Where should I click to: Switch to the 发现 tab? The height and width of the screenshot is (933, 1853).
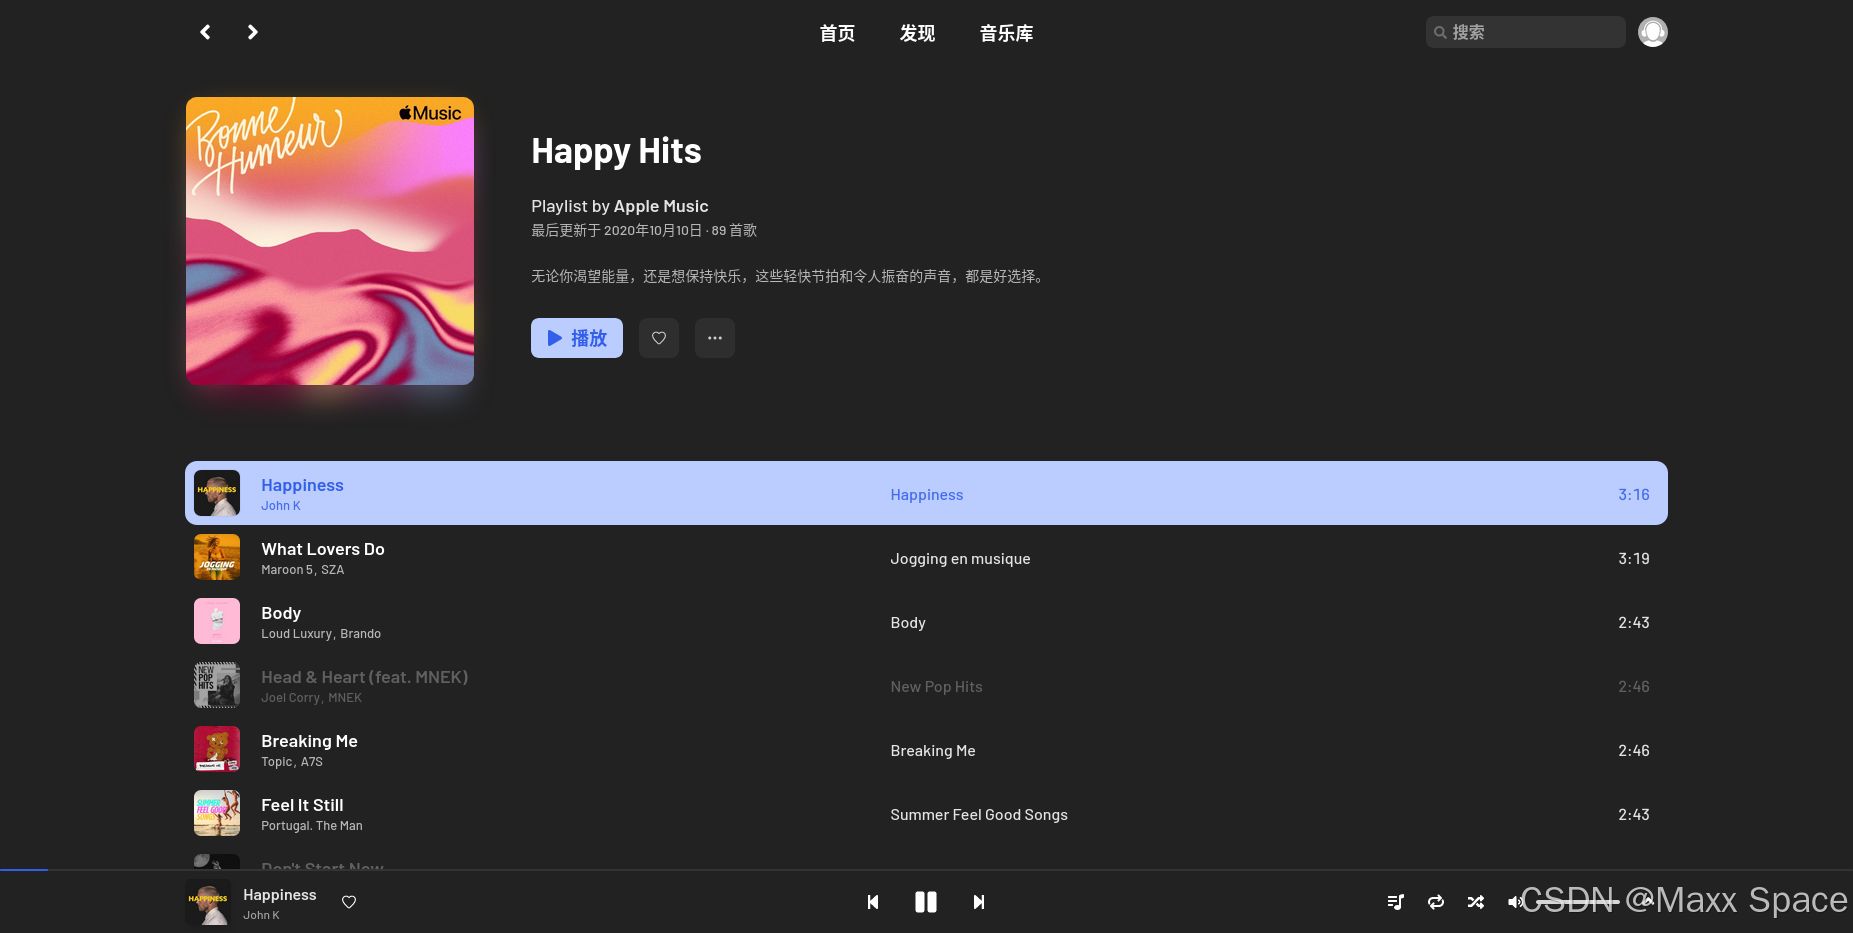pos(916,33)
